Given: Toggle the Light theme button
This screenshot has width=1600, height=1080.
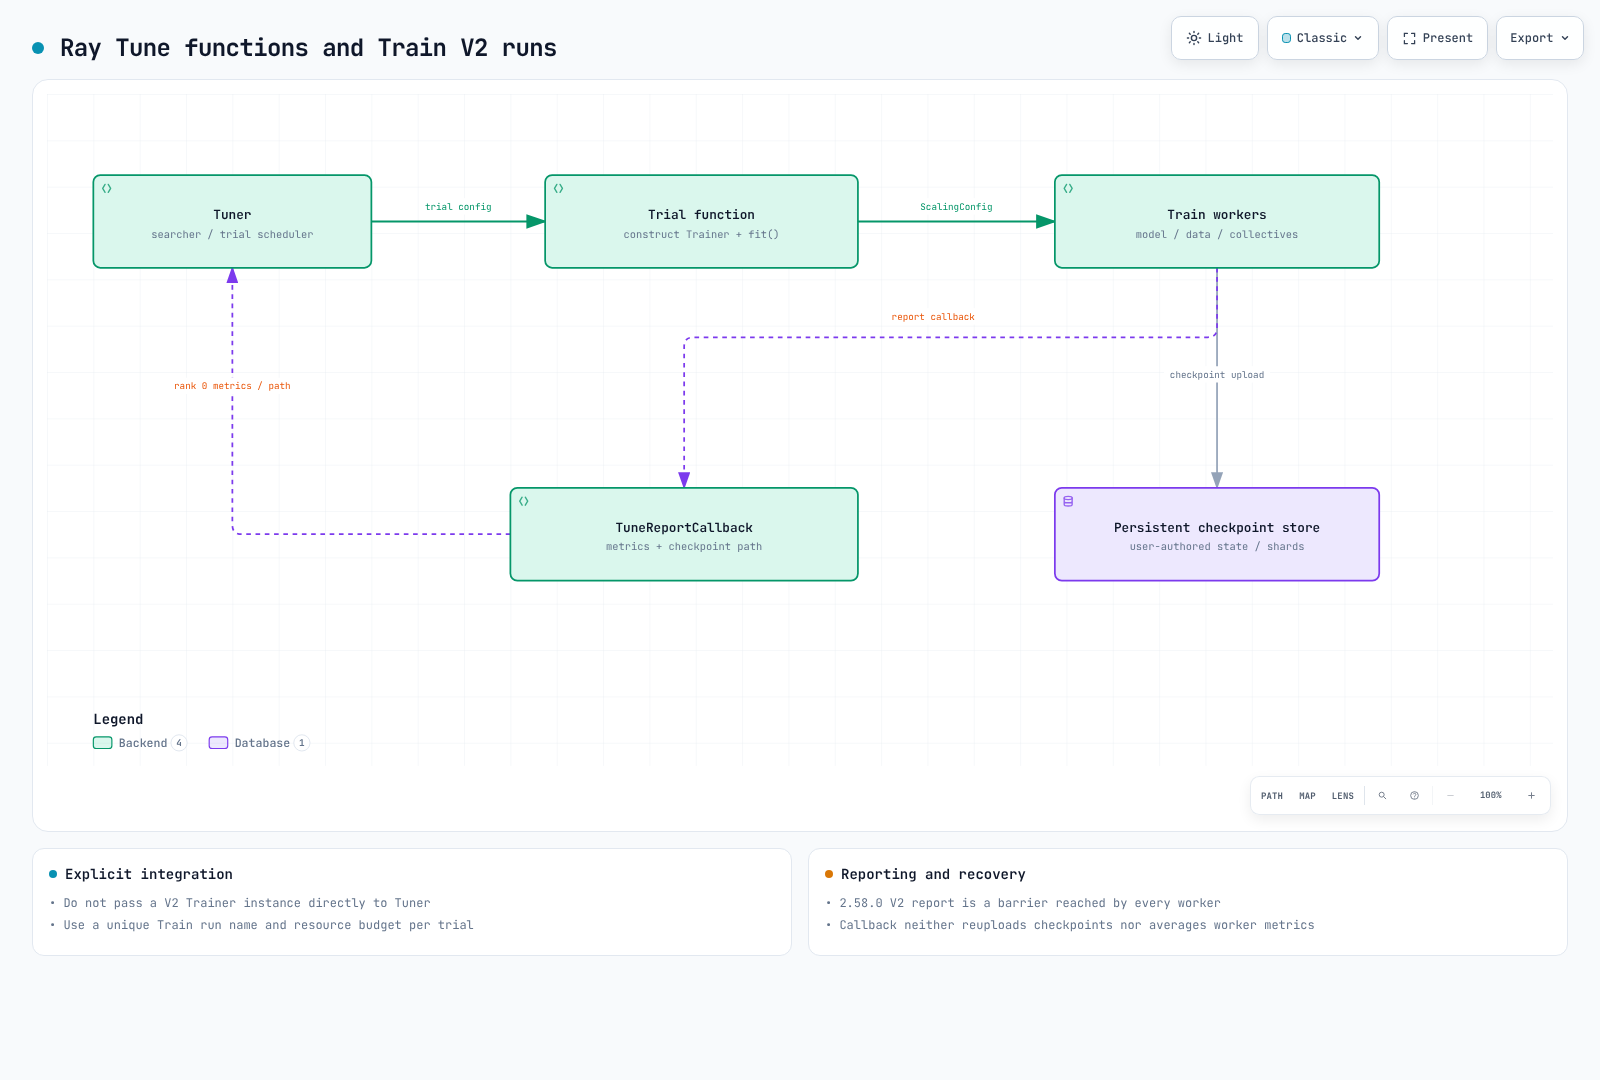Looking at the screenshot, I should click(1214, 38).
